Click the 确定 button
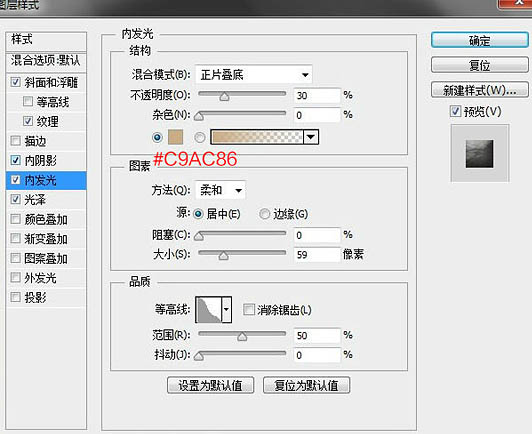Viewport: 532px width, 434px height. coord(479,40)
